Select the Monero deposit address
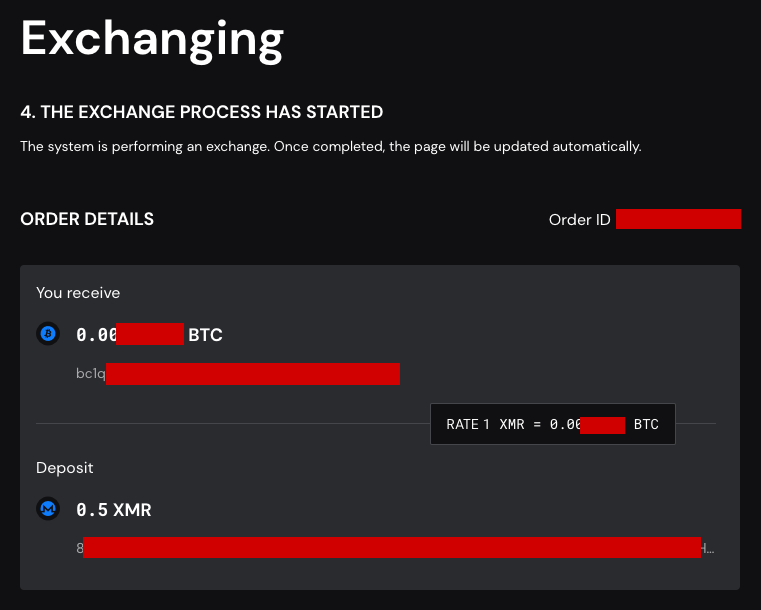The height and width of the screenshot is (610, 761). pos(395,548)
